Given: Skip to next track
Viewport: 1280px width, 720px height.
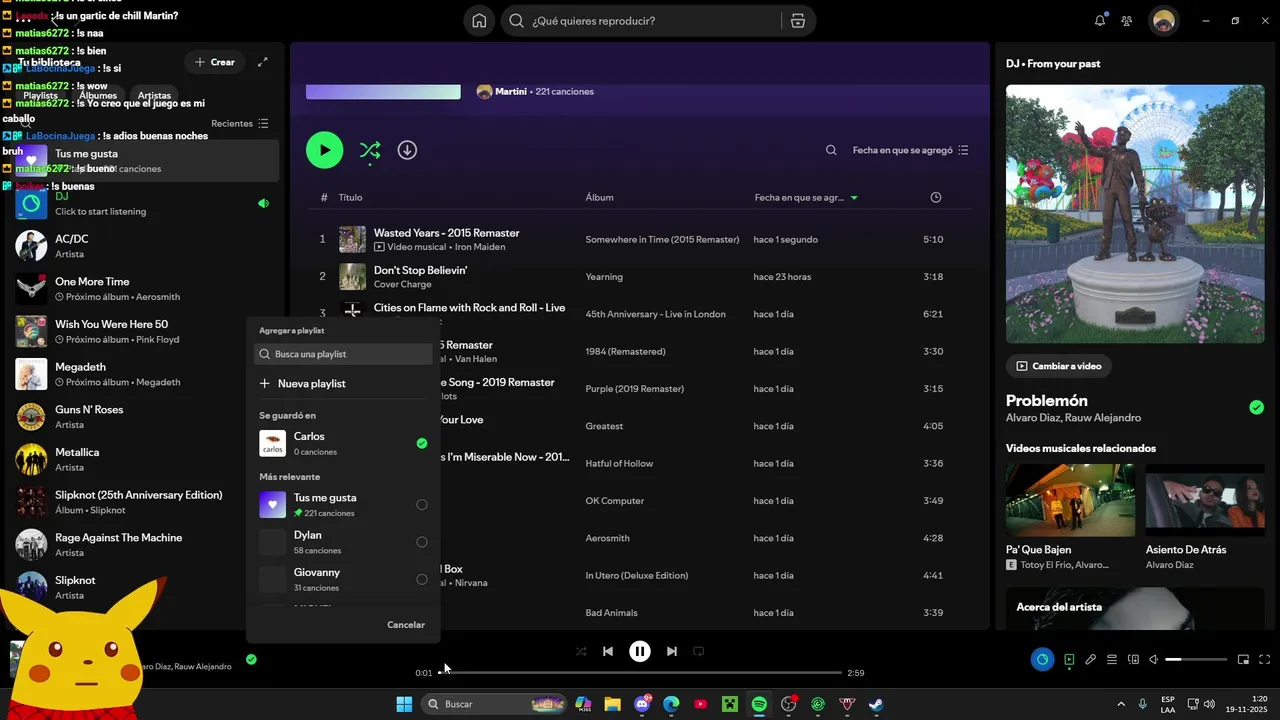Looking at the screenshot, I should tap(672, 651).
